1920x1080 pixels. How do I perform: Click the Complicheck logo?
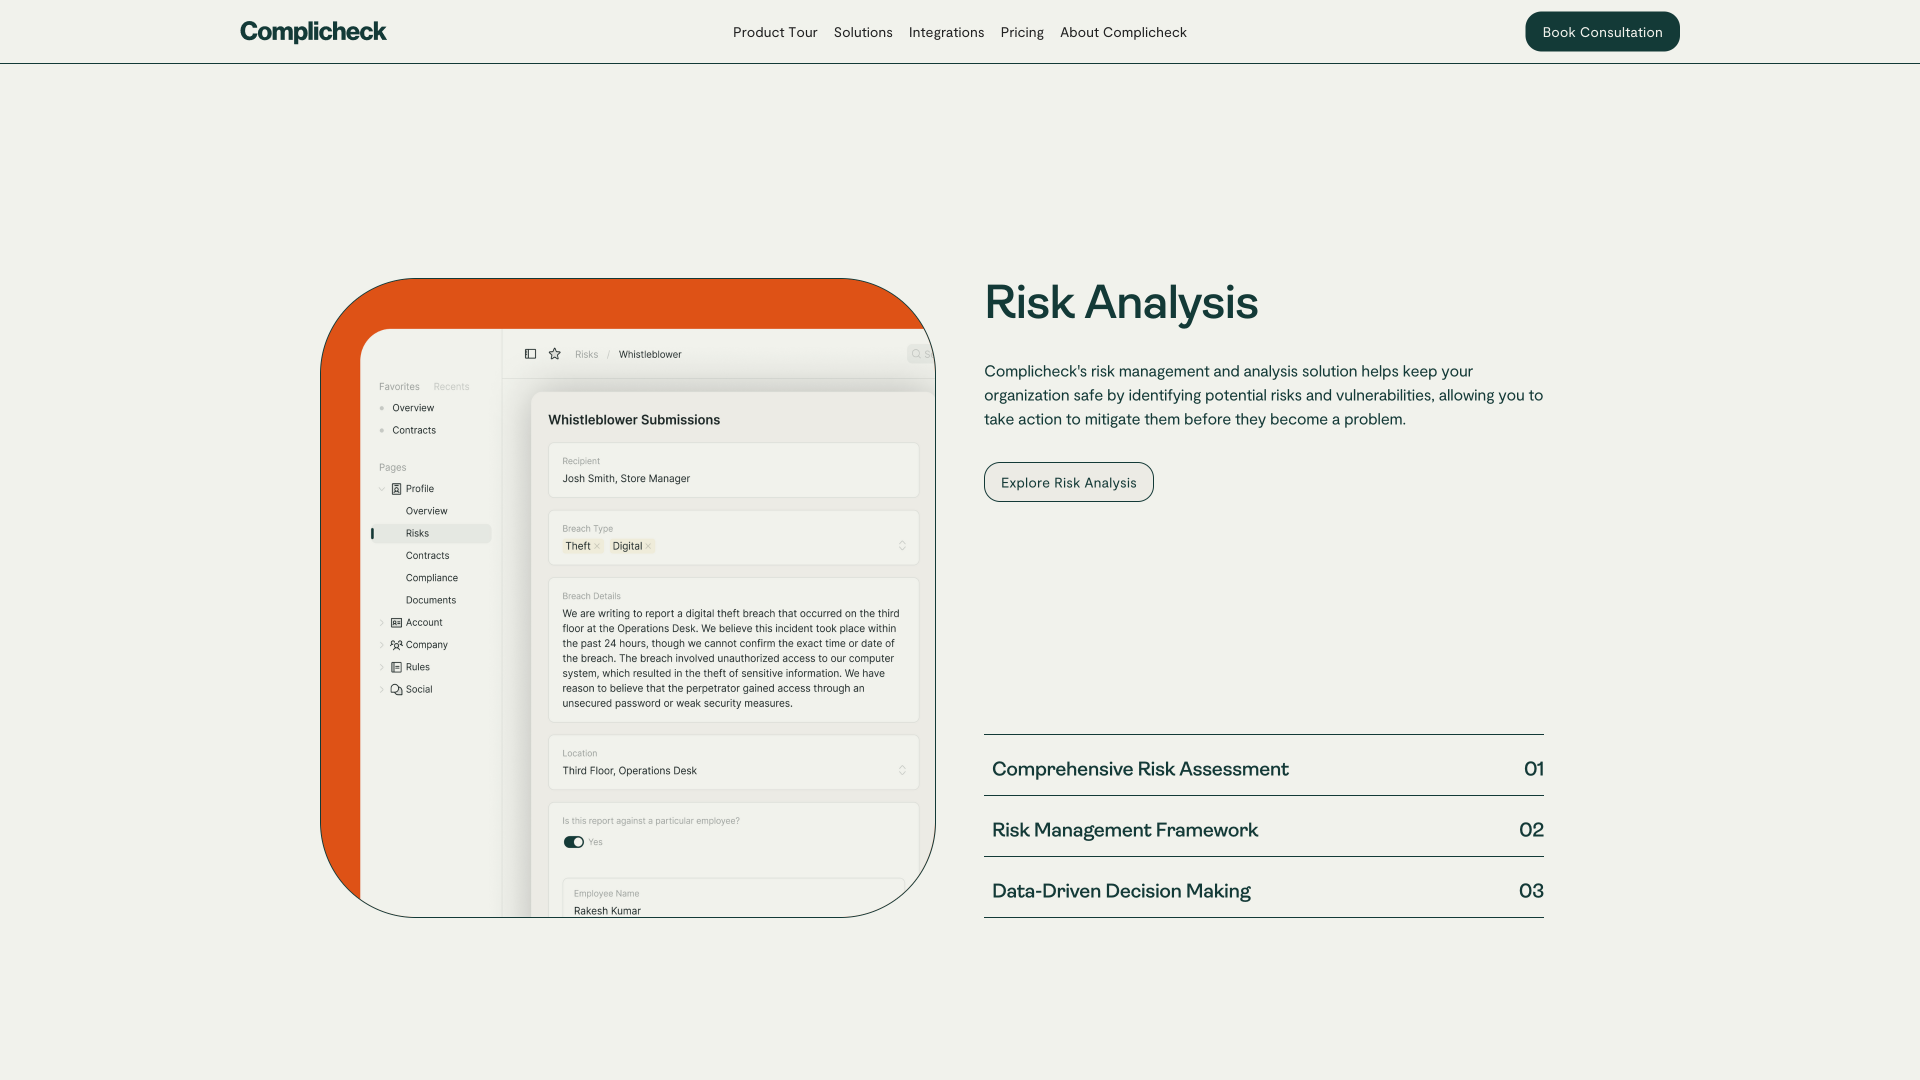coord(313,32)
